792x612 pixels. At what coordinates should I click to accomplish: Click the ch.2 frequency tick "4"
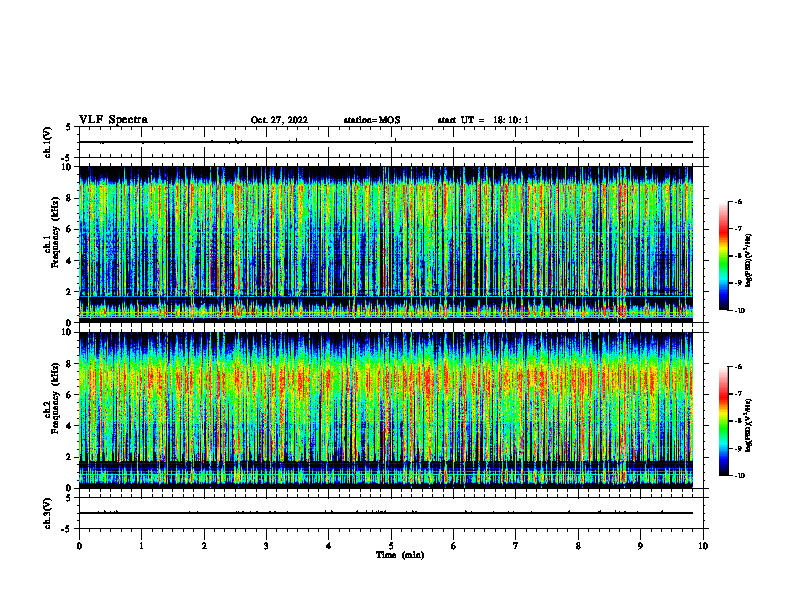pos(71,426)
